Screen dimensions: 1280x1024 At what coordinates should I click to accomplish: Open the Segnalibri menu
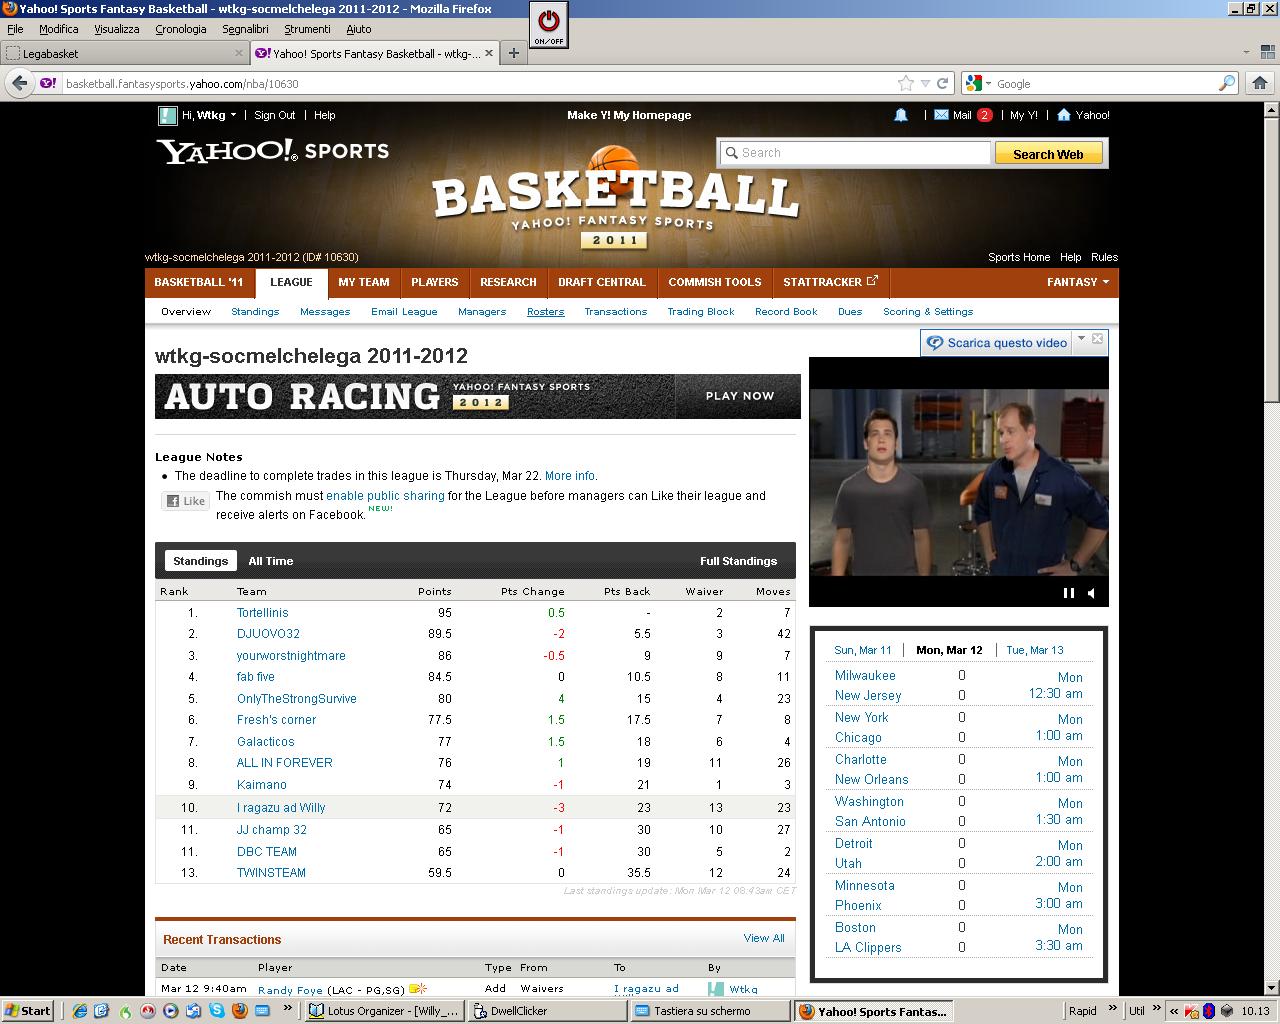coord(245,29)
